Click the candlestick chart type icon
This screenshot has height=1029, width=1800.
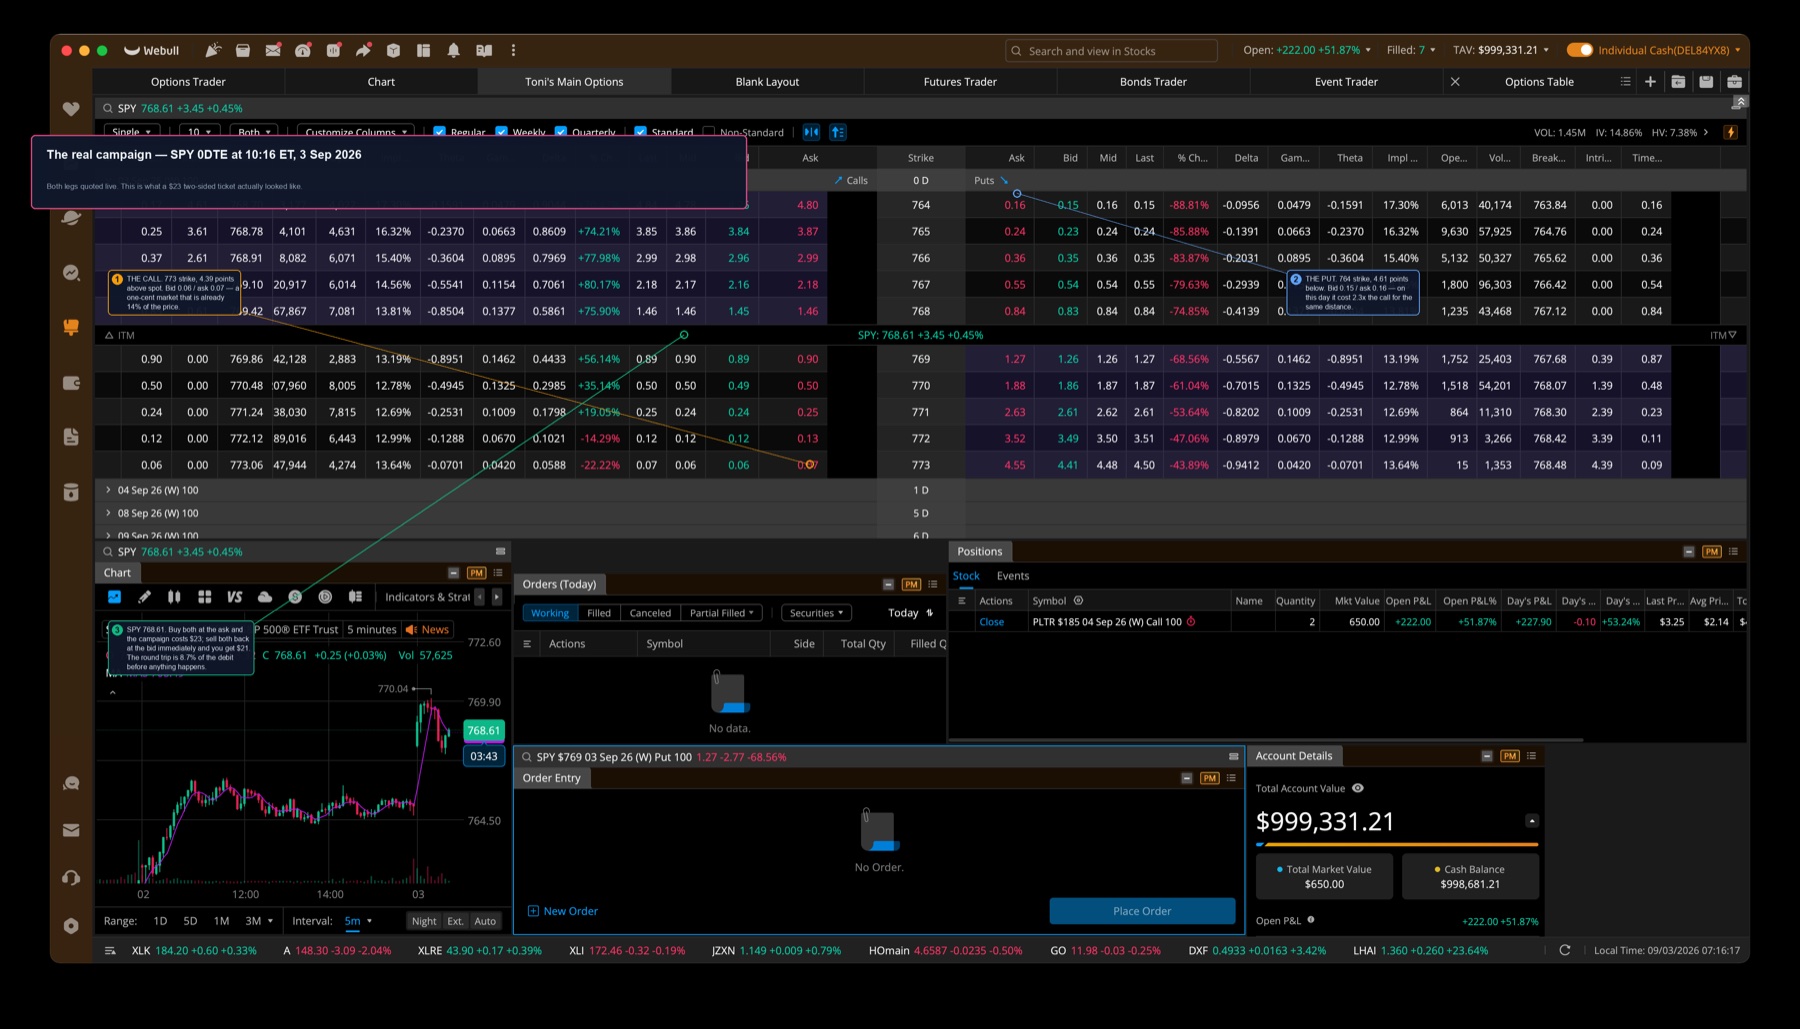coord(174,597)
